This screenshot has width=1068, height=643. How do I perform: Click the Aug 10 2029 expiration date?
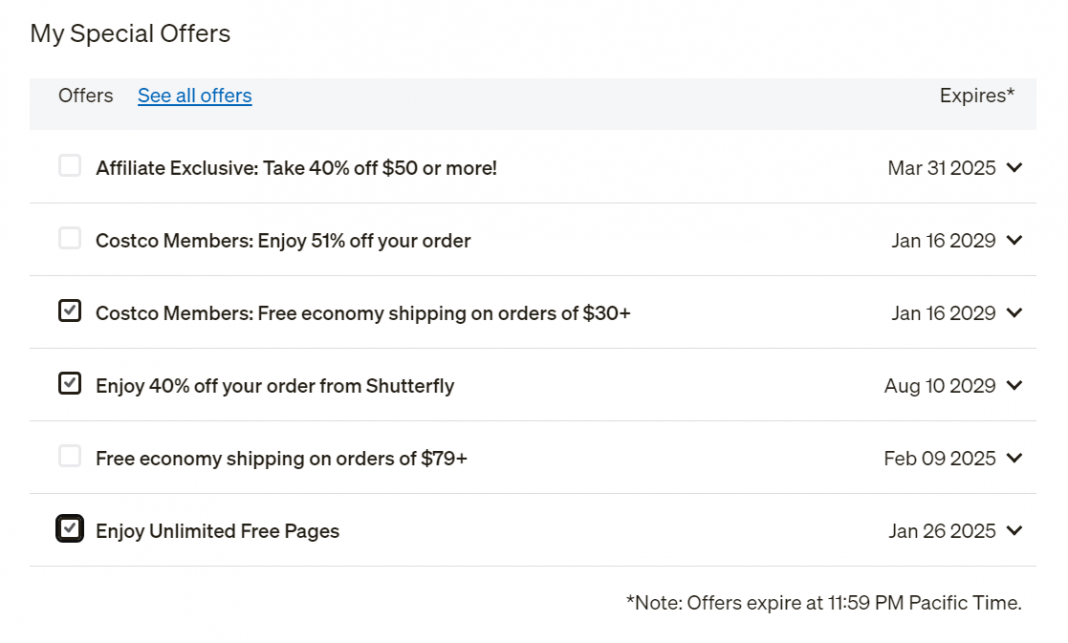pyautogui.click(x=940, y=386)
